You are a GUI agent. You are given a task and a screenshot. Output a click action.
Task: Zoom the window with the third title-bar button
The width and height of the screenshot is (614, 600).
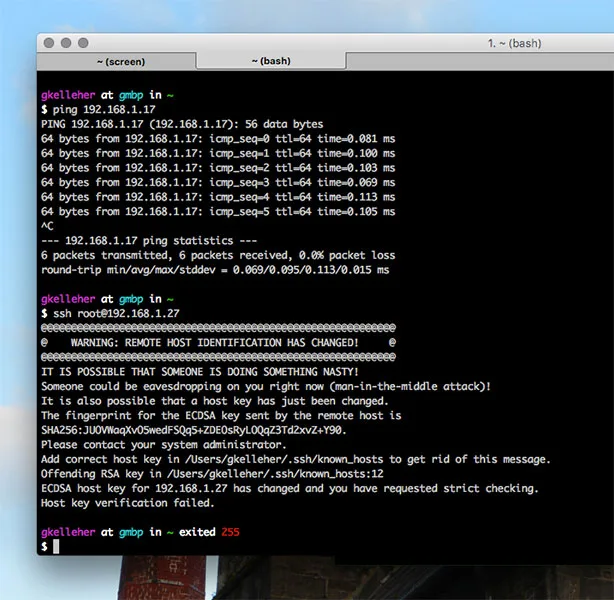pyautogui.click(x=83, y=43)
